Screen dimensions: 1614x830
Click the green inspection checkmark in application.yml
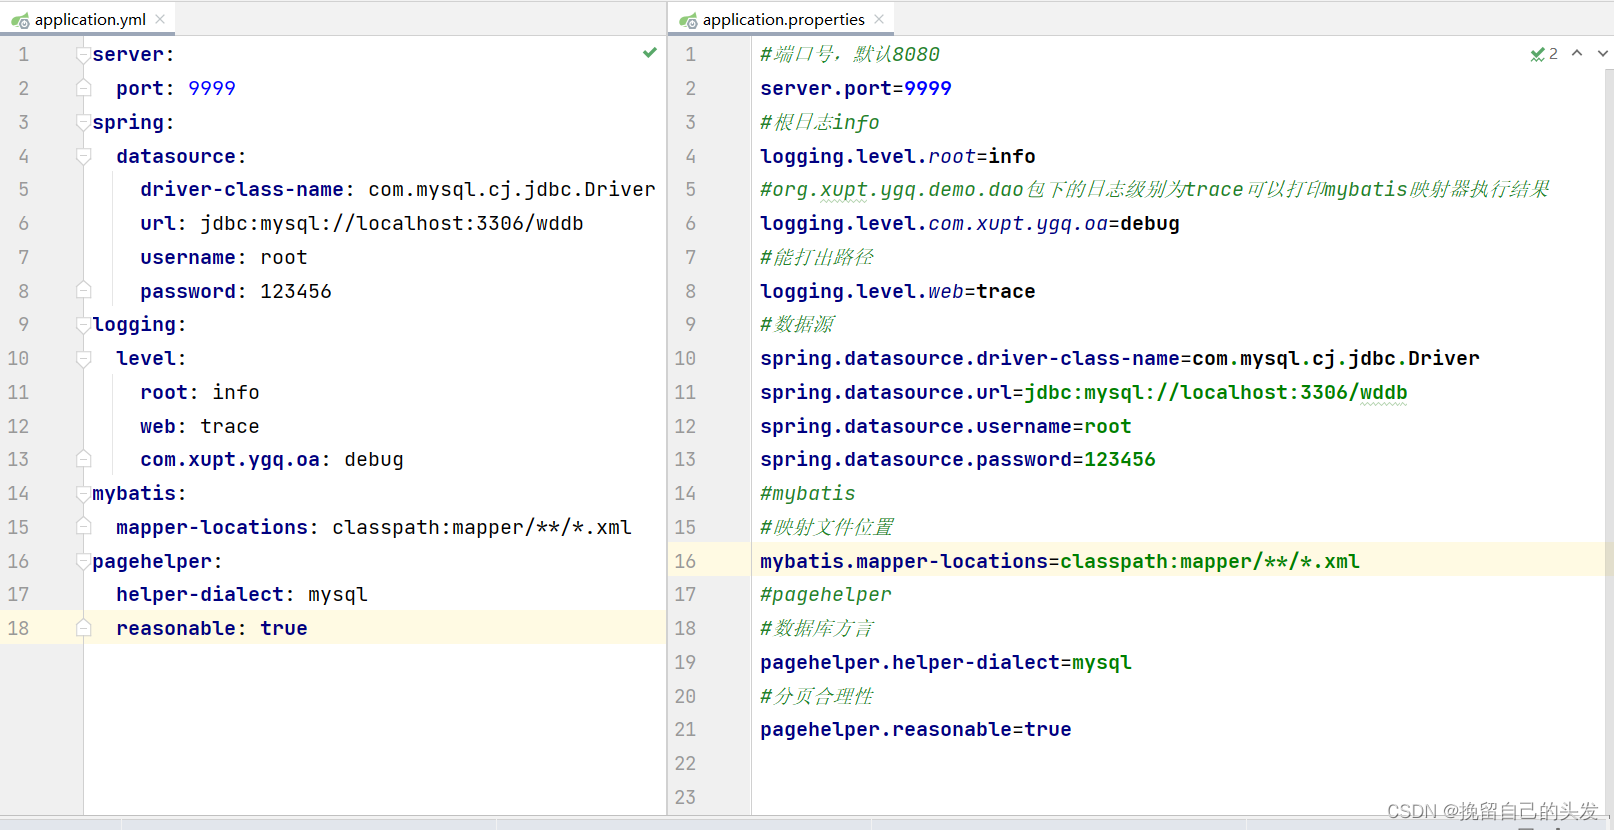(650, 52)
